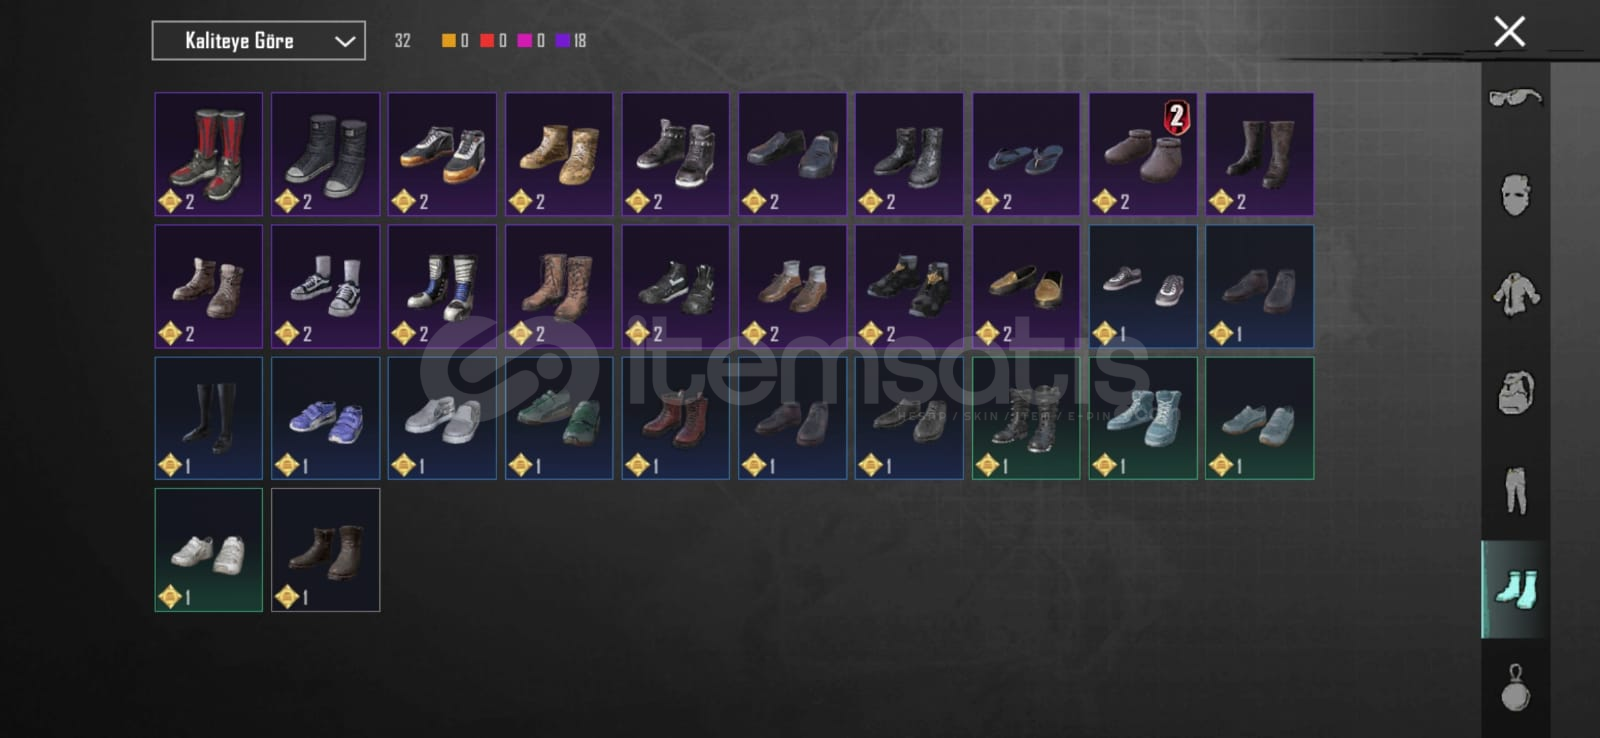Image resolution: width=1600 pixels, height=738 pixels.
Task: Select the gold loafers item
Action: [x=1026, y=286]
